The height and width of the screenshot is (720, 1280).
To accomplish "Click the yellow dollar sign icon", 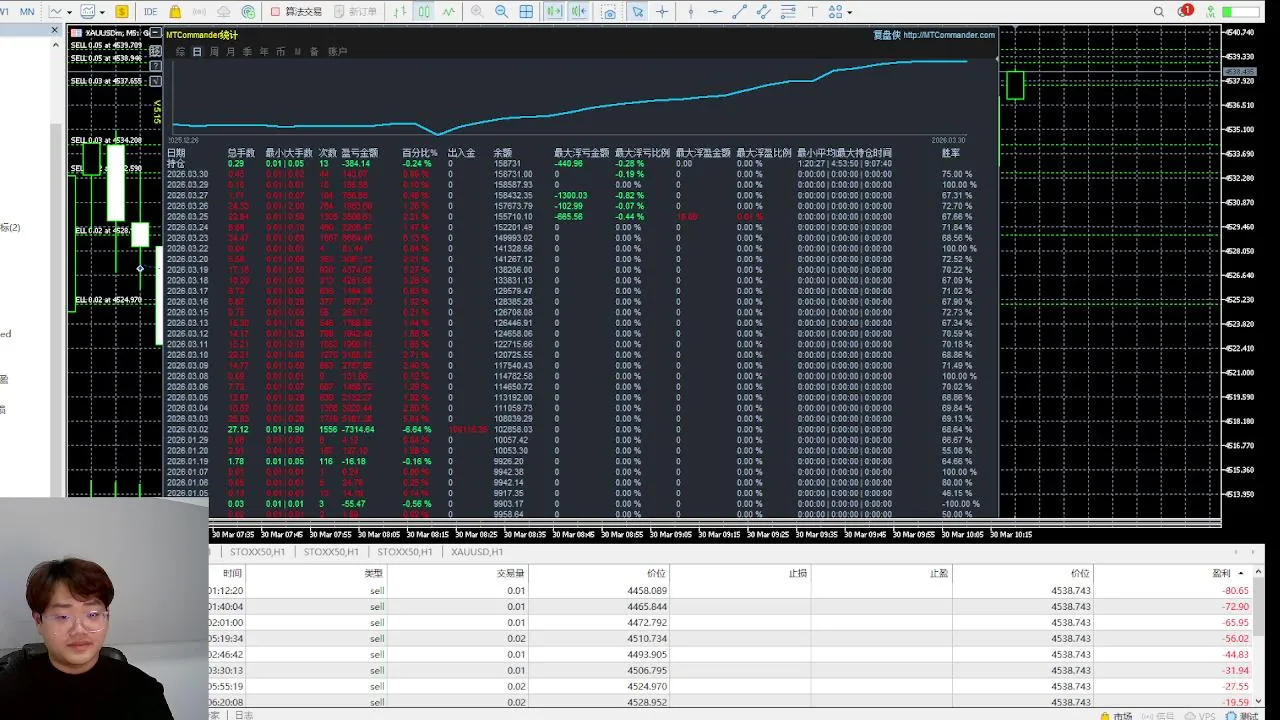I will 121,12.
